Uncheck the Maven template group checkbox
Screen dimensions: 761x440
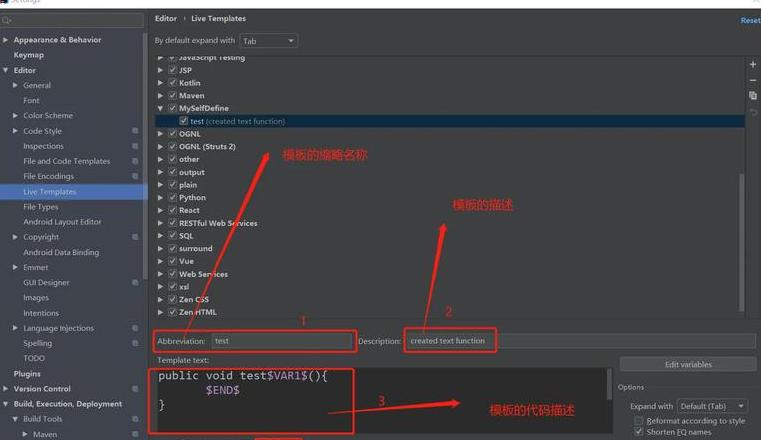click(x=172, y=95)
